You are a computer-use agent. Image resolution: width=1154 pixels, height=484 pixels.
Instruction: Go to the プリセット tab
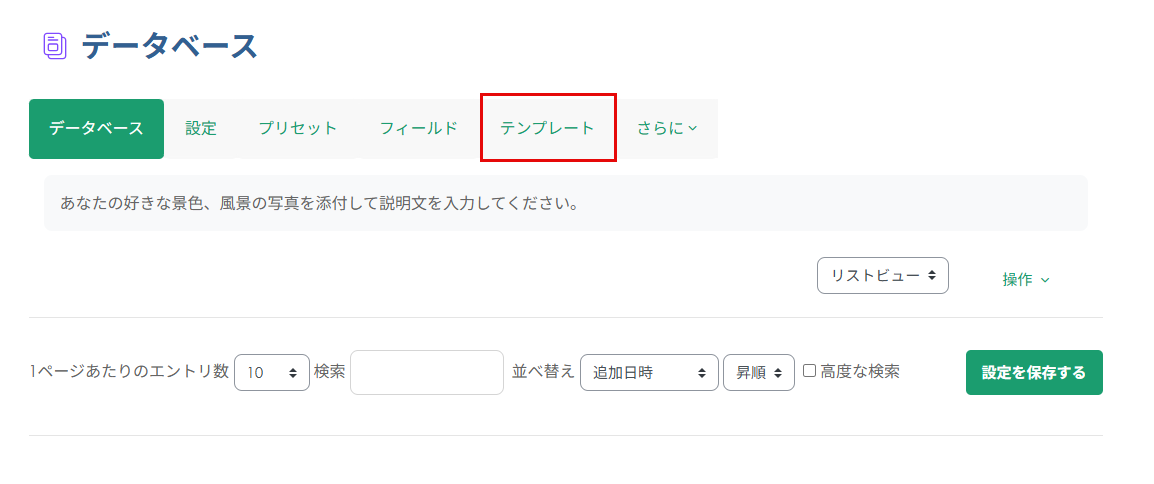click(297, 129)
